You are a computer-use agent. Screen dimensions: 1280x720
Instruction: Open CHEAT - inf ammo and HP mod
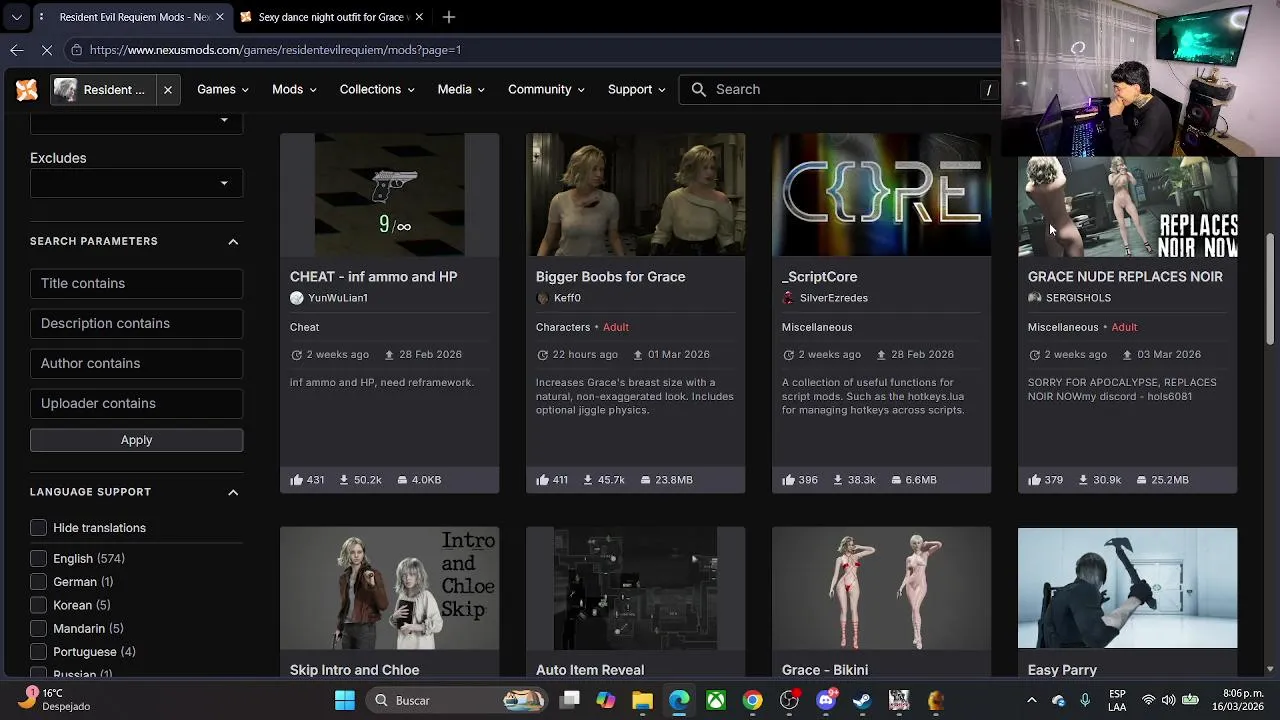point(373,277)
